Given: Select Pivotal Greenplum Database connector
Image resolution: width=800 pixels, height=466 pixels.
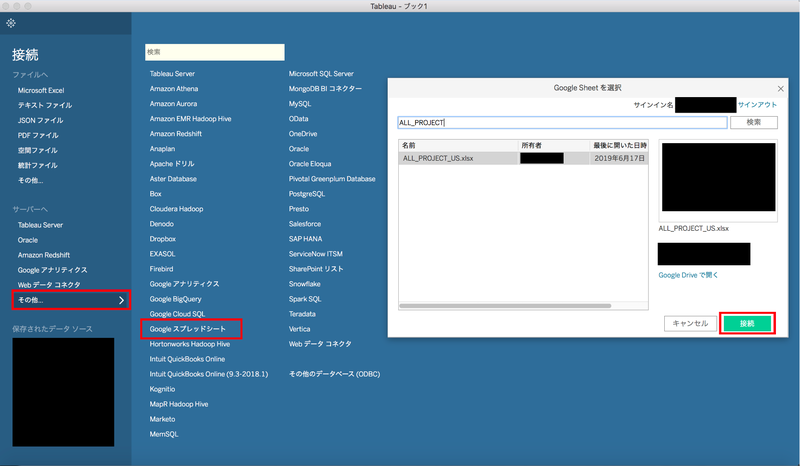Looking at the screenshot, I should [332, 179].
